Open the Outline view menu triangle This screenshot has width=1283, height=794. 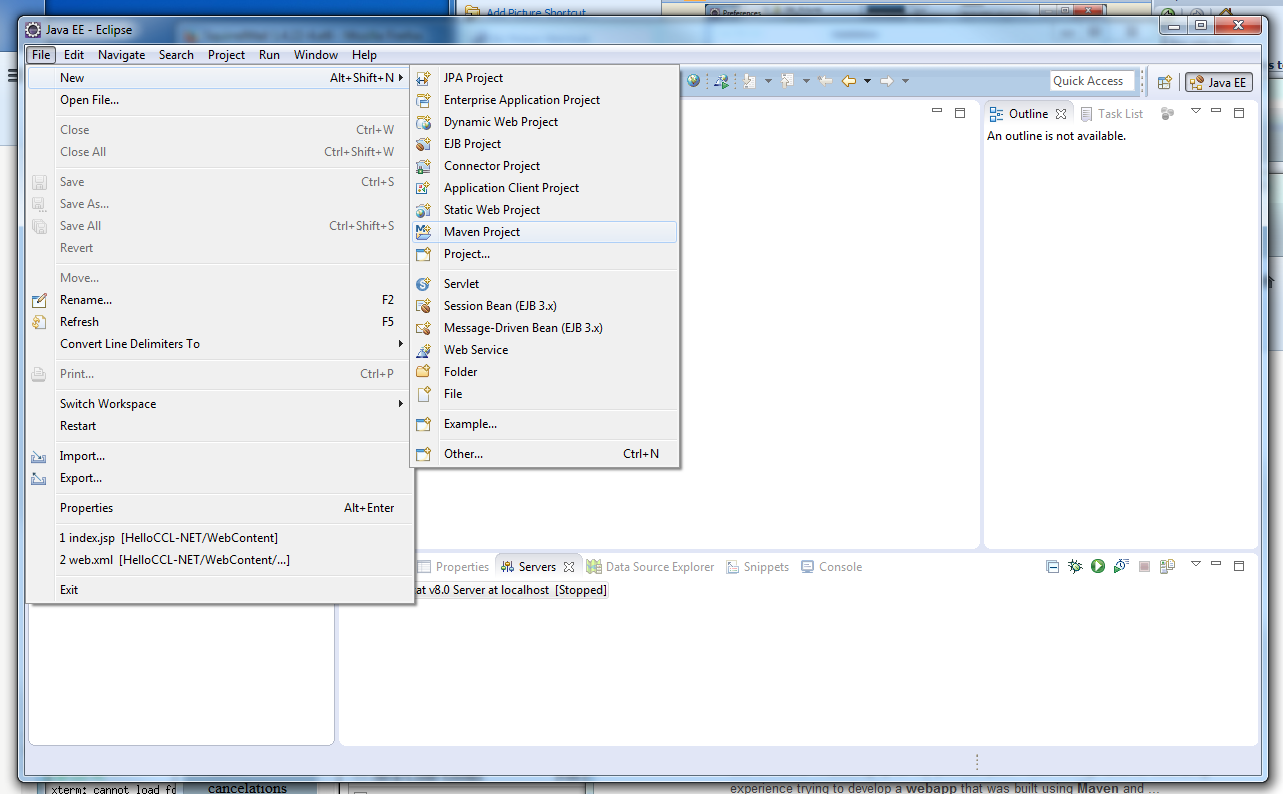(1195, 113)
